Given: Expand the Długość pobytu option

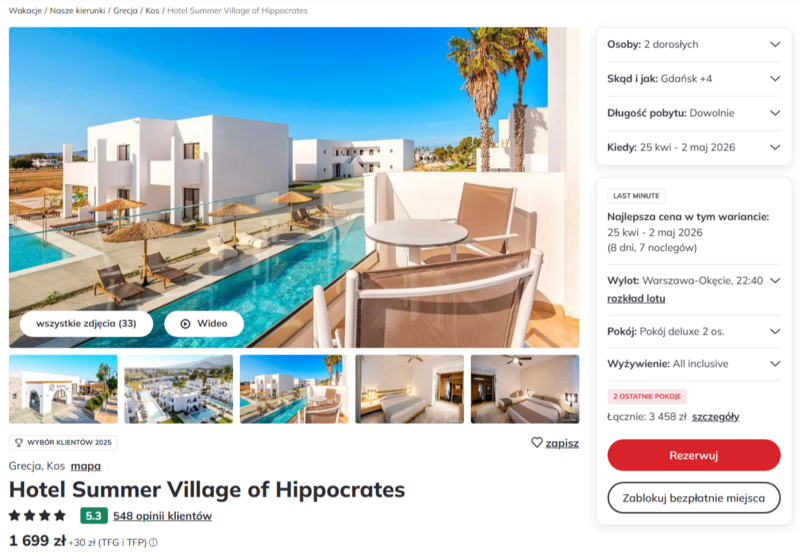Looking at the screenshot, I should click(693, 113).
